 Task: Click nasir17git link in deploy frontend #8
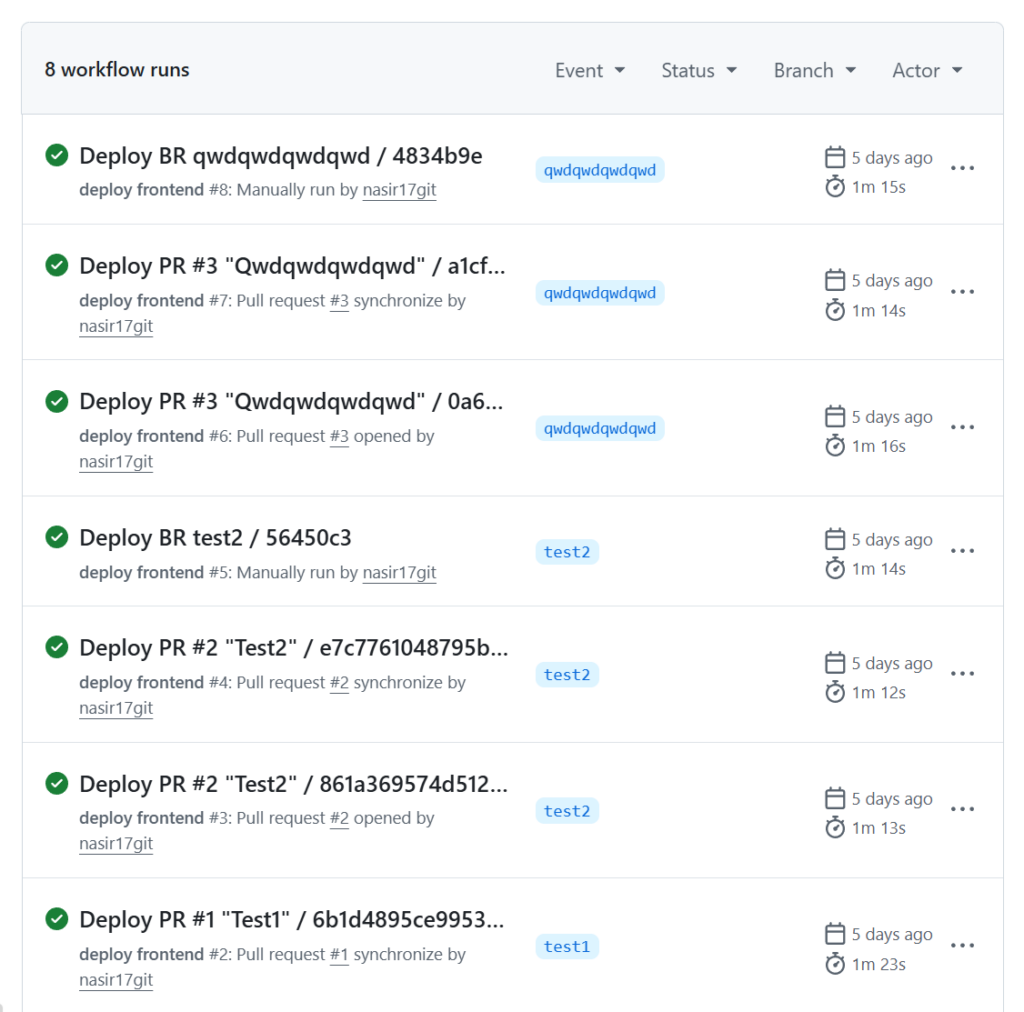[399, 190]
